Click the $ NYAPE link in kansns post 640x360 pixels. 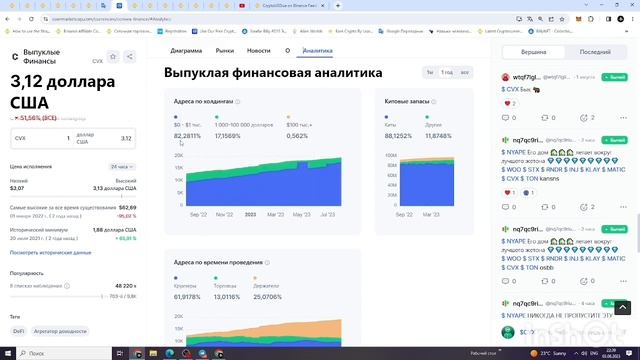513,152
